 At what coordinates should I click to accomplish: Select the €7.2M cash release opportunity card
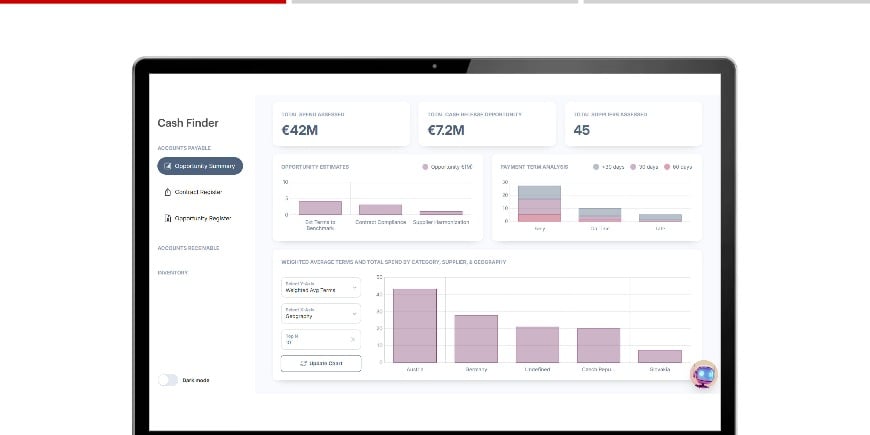[x=487, y=124]
